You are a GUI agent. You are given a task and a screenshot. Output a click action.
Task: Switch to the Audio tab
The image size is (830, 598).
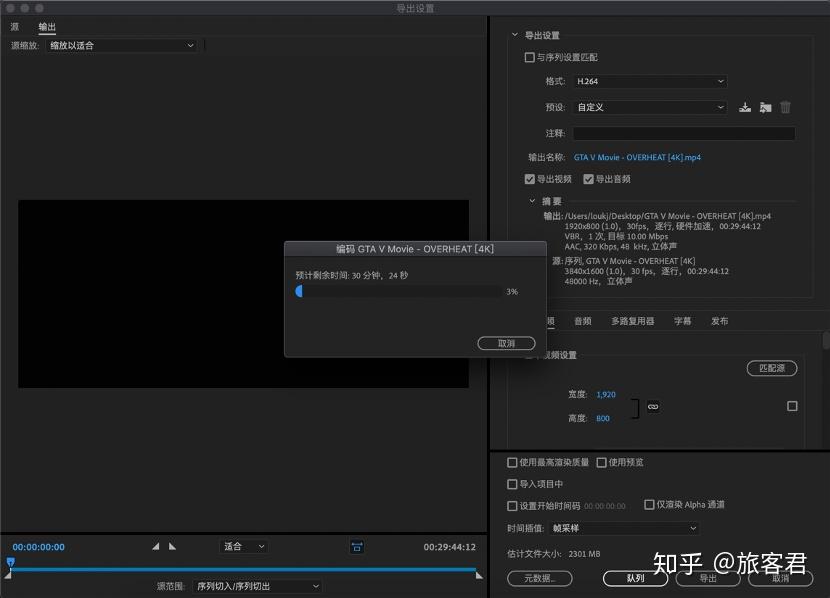tap(583, 321)
